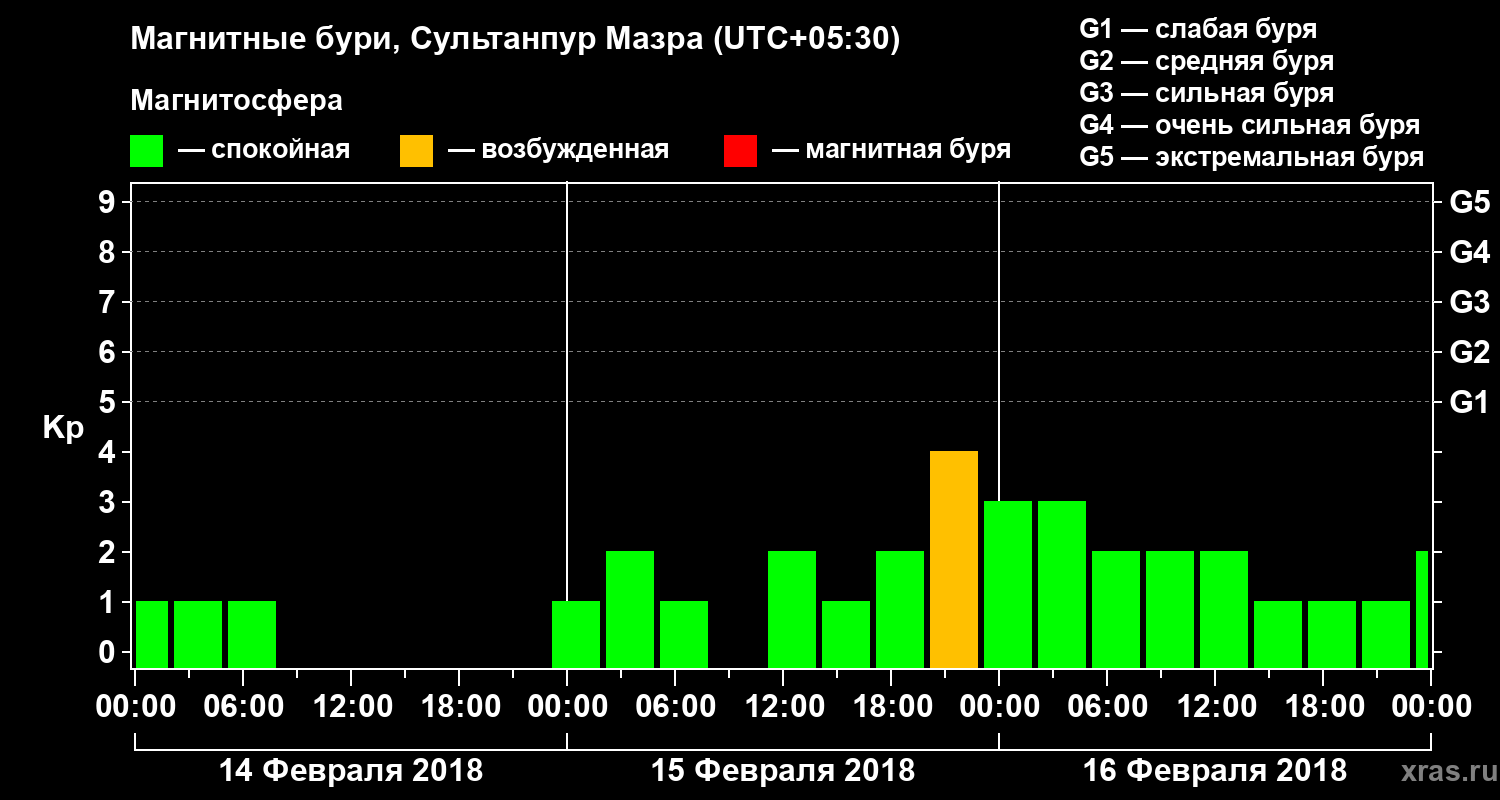Select the Kp 3 bar crossing midnight into 16 February
The image size is (1500, 800).
pyautogui.click(x=1008, y=585)
